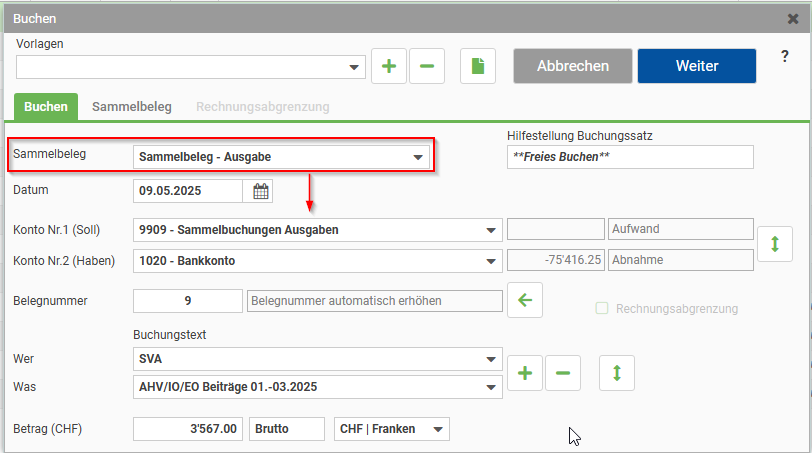
Task: Click the question mark help icon
Action: 785,58
